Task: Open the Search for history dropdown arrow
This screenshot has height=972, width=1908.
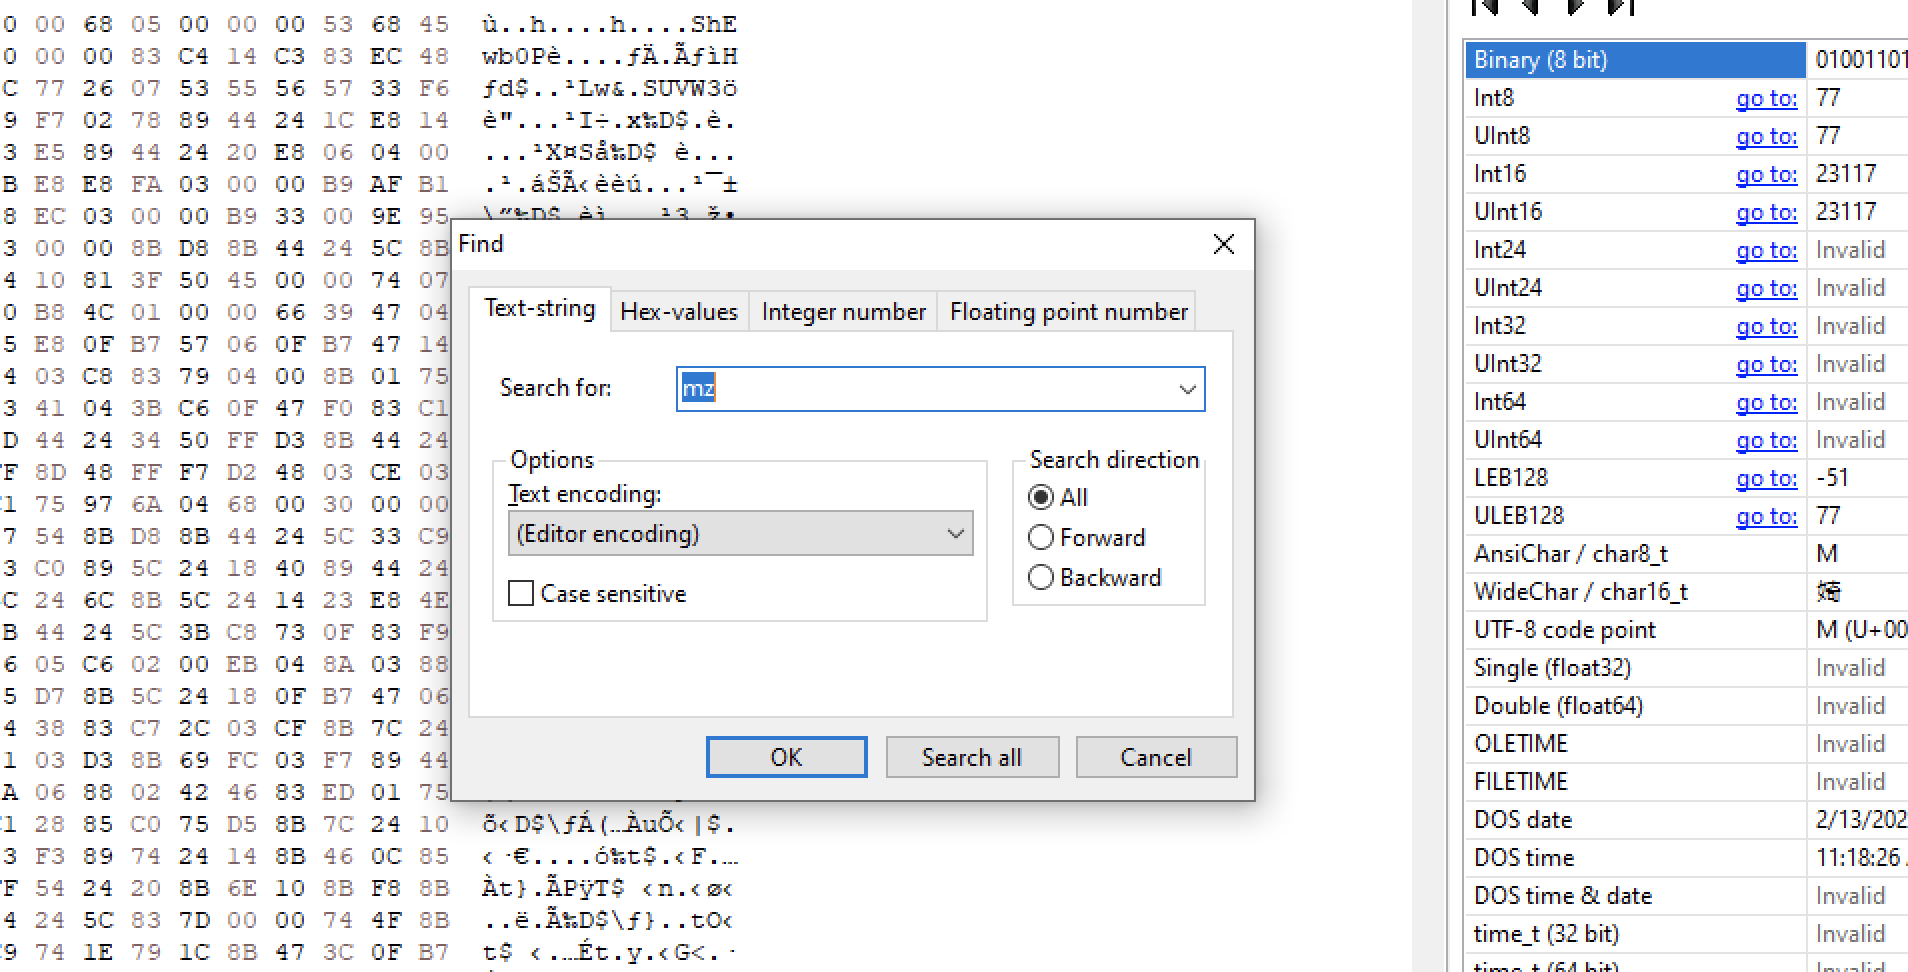Action: click(1187, 389)
